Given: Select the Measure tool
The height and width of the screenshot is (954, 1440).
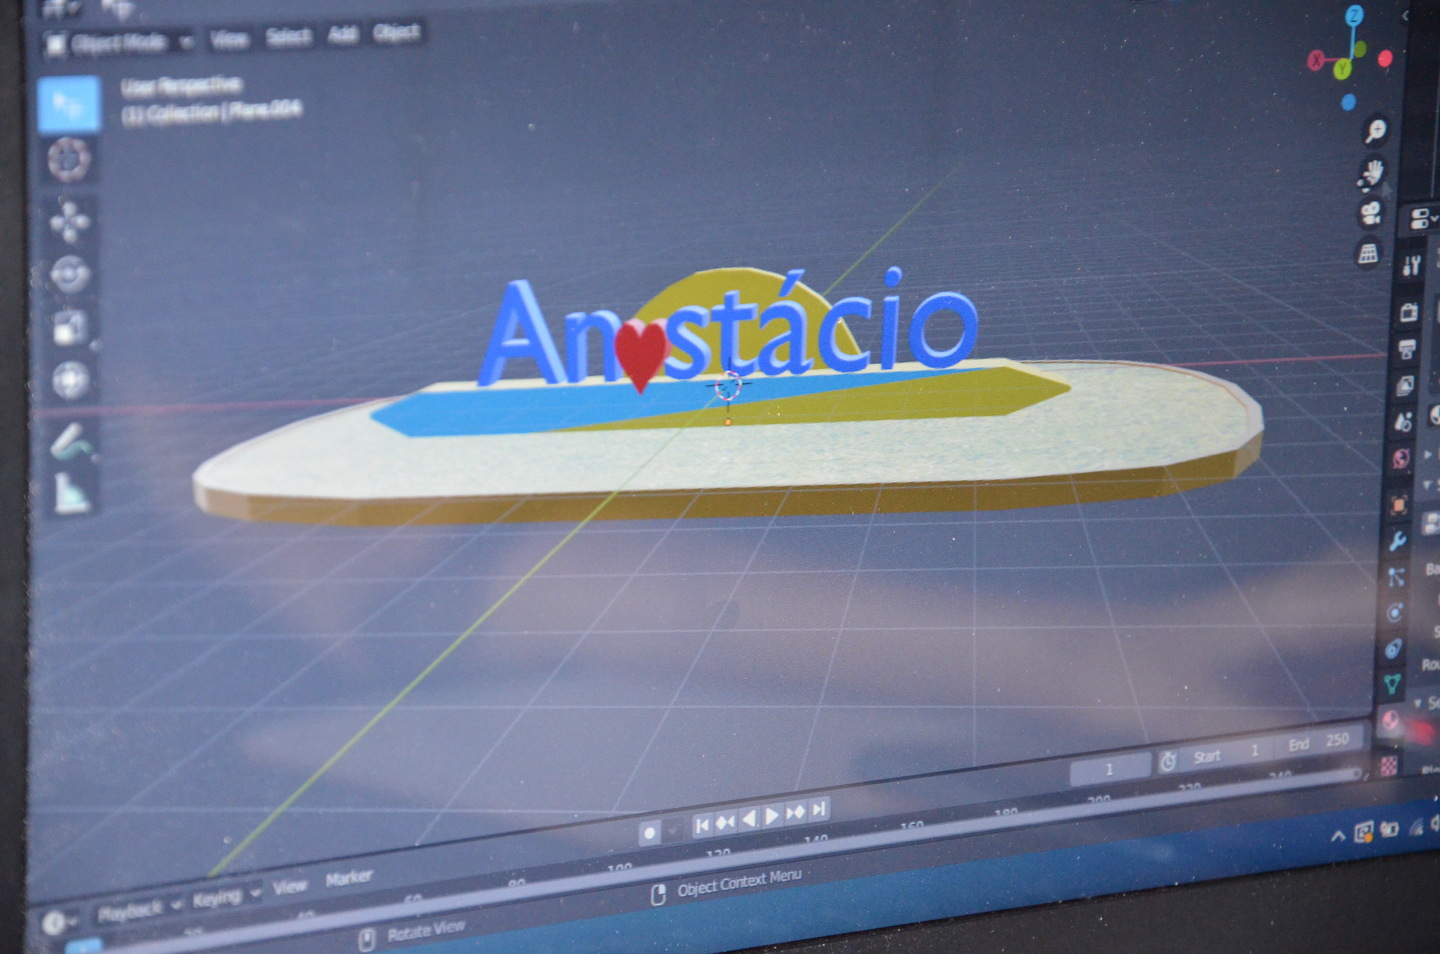Looking at the screenshot, I should 73,491.
